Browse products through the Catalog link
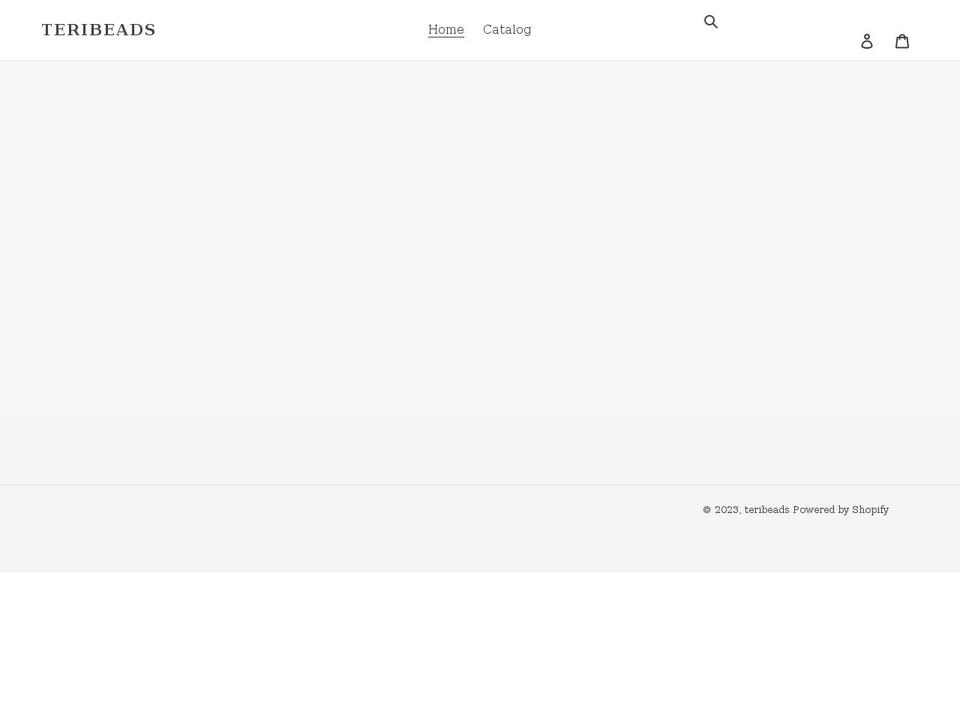 pos(507,30)
